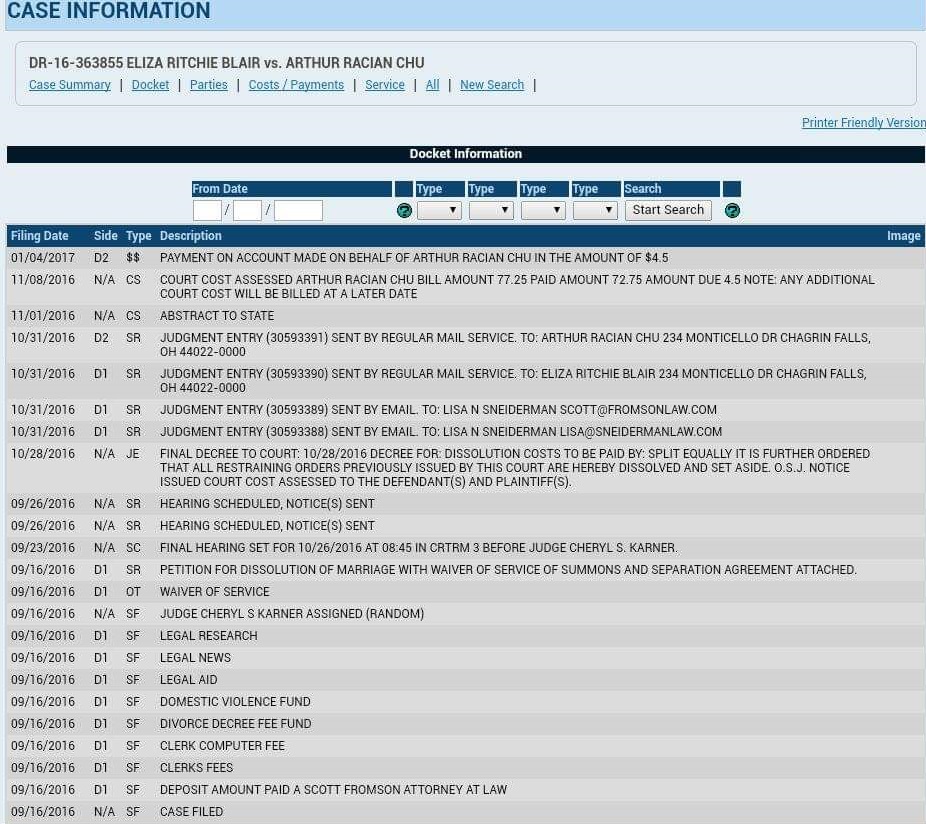Click the CLERKS FEES entry
The width and height of the screenshot is (926, 824).
[x=197, y=768]
